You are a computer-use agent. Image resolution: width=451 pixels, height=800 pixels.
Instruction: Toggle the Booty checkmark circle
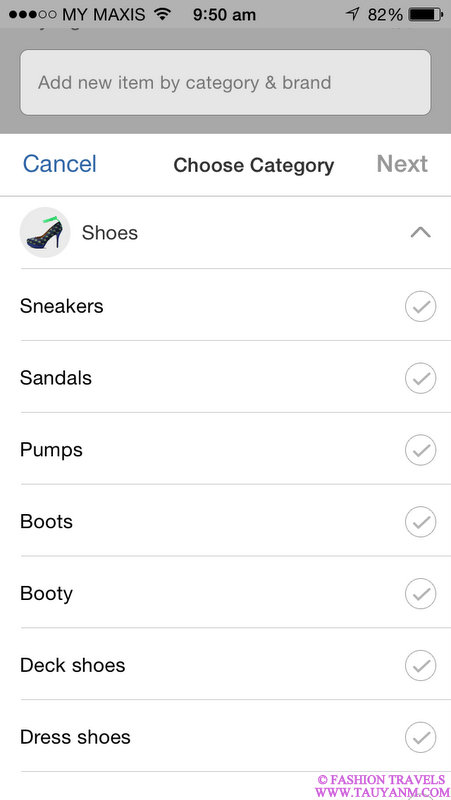point(420,594)
